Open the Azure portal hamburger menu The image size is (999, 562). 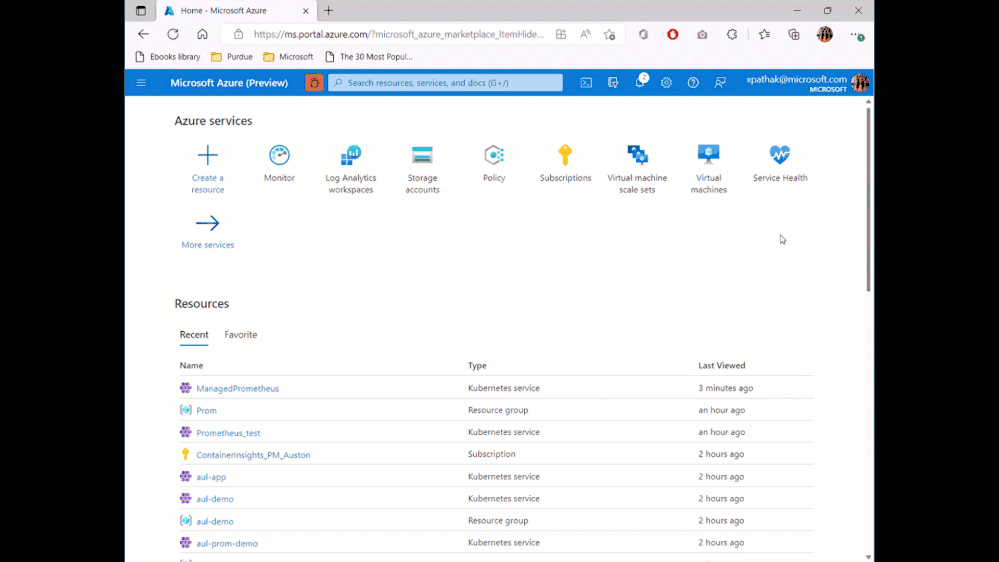pyautogui.click(x=141, y=83)
